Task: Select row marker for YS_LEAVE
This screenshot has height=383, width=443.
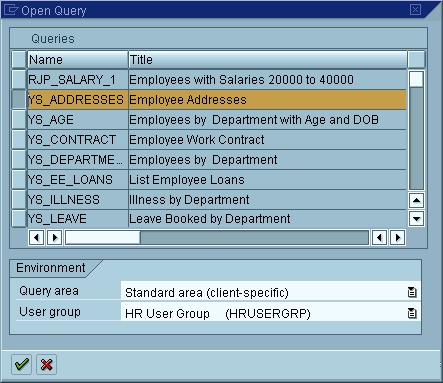Action: [x=19, y=219]
